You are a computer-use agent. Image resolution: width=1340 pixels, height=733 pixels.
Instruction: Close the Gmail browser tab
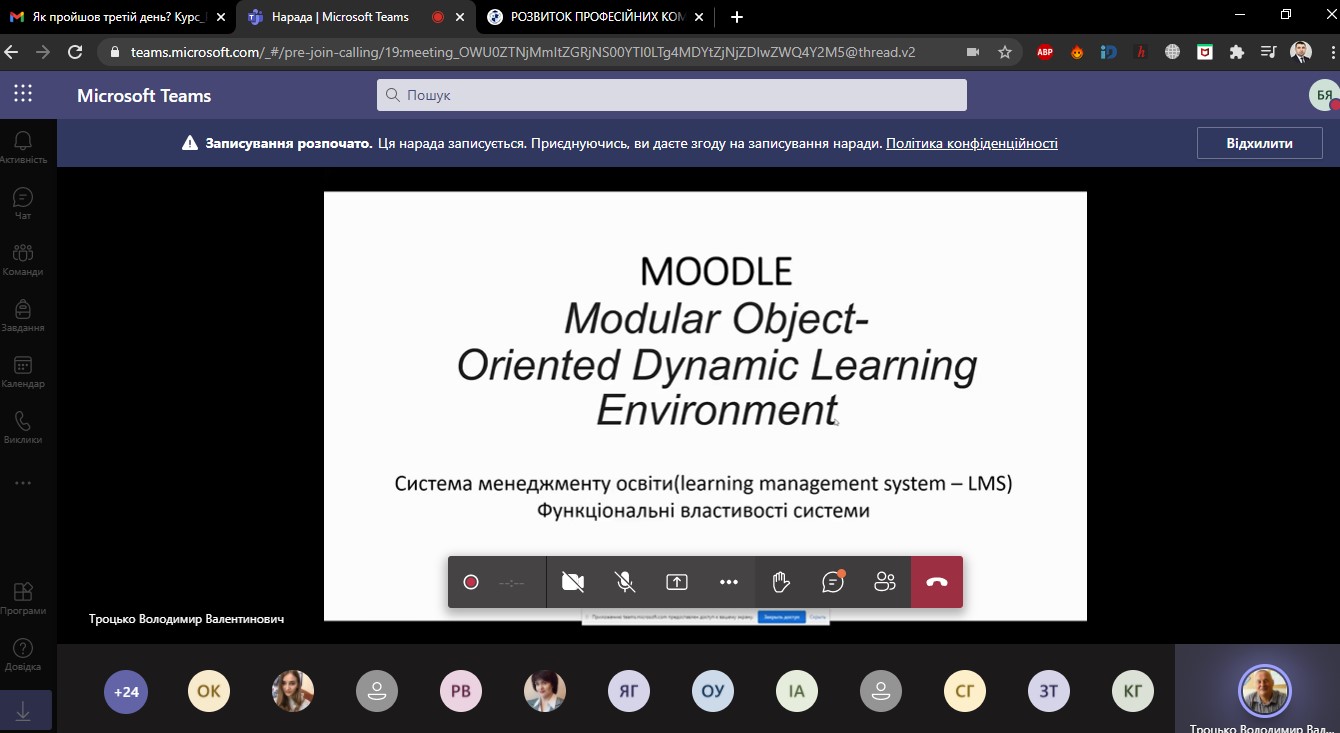click(221, 17)
